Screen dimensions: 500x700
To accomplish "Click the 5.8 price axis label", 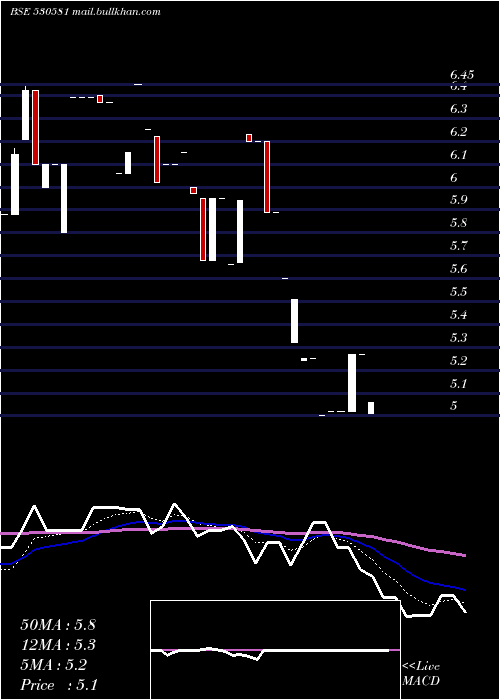I will click(458, 222).
